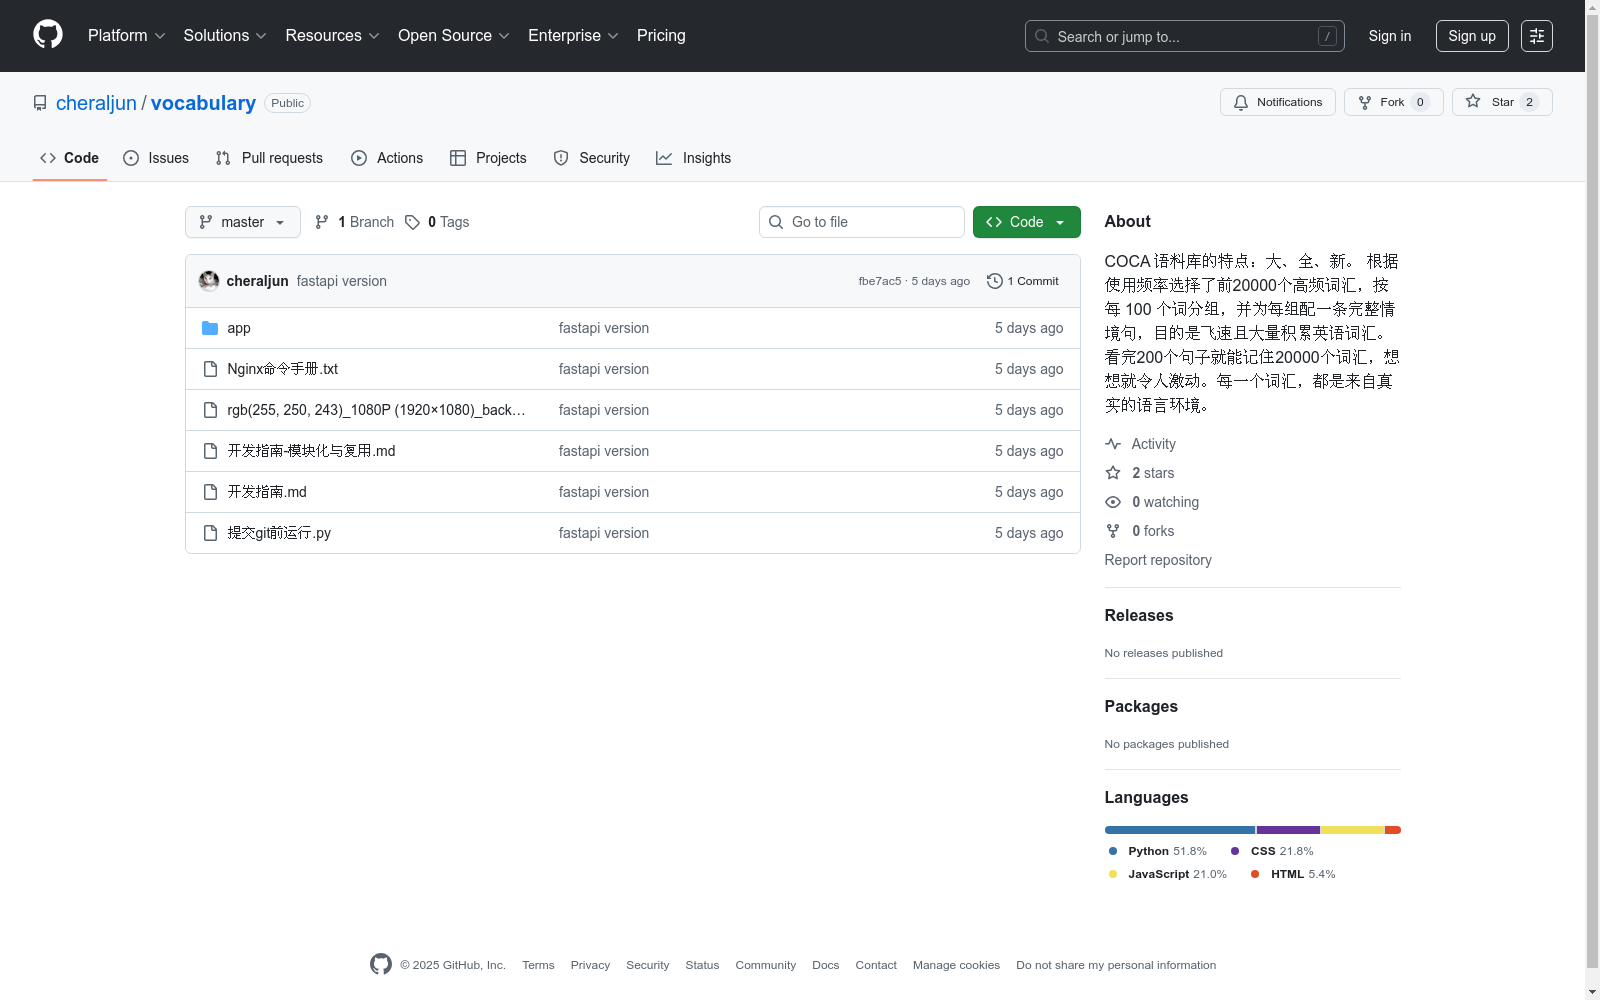Click the Go to file search box
The image size is (1600, 1000).
click(862, 222)
